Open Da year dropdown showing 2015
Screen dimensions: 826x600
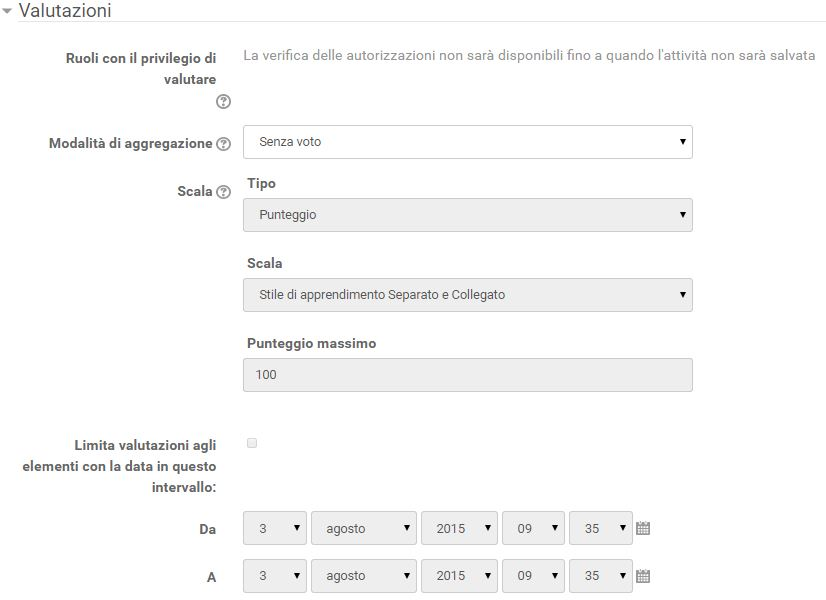(459, 528)
